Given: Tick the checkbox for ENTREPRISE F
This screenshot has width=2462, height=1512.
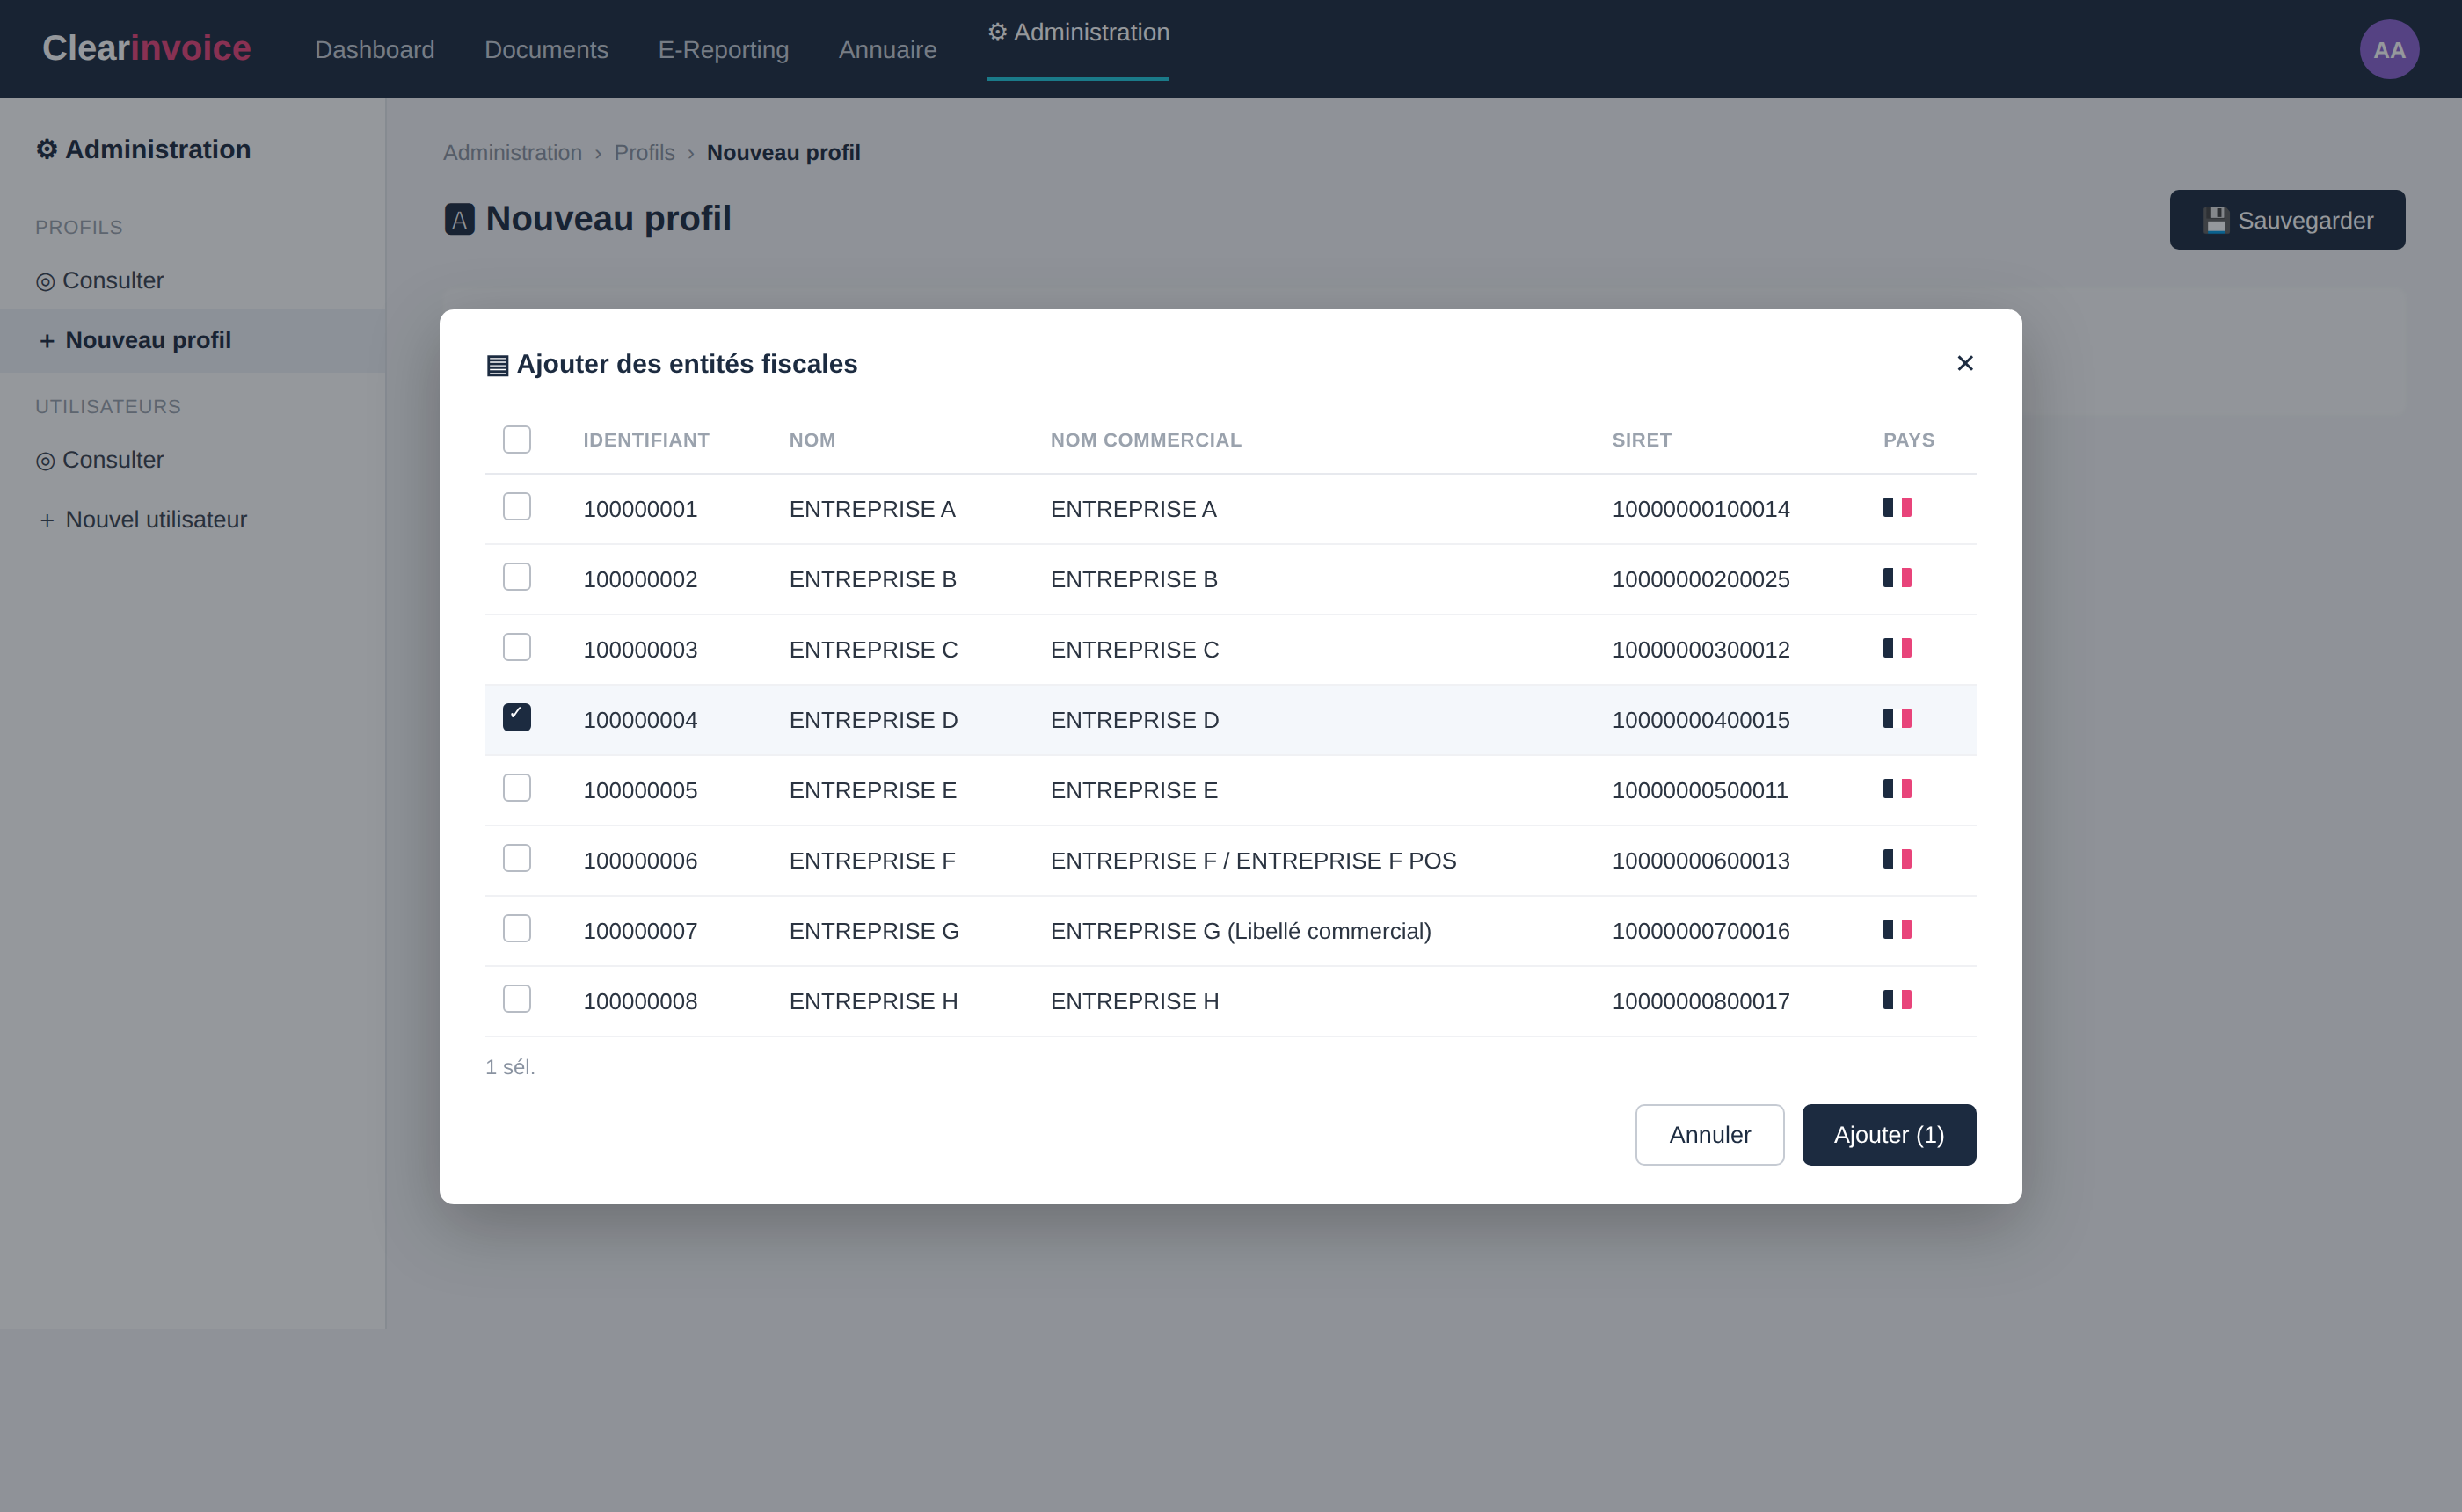Looking at the screenshot, I should click(517, 858).
